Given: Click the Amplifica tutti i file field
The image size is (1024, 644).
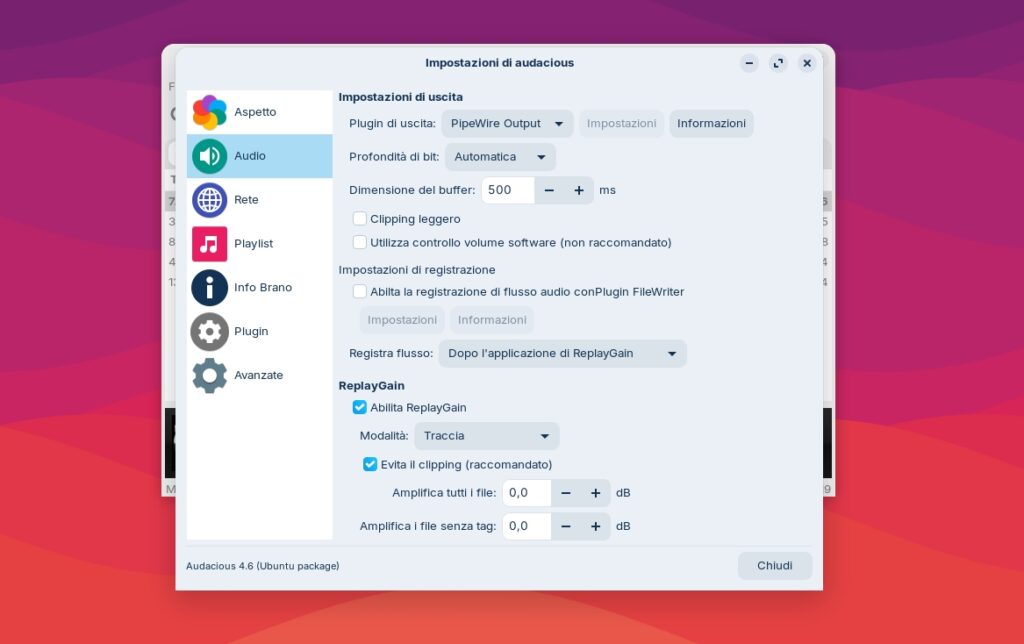Looking at the screenshot, I should (x=527, y=493).
